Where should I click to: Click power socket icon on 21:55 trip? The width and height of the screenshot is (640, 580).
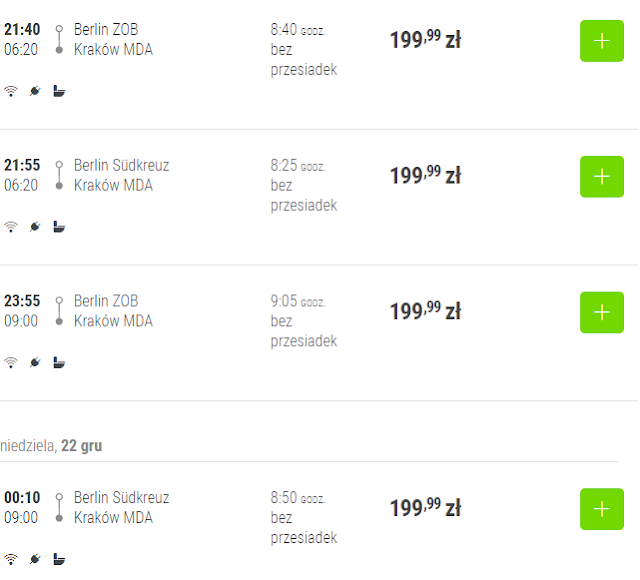[x=35, y=227]
